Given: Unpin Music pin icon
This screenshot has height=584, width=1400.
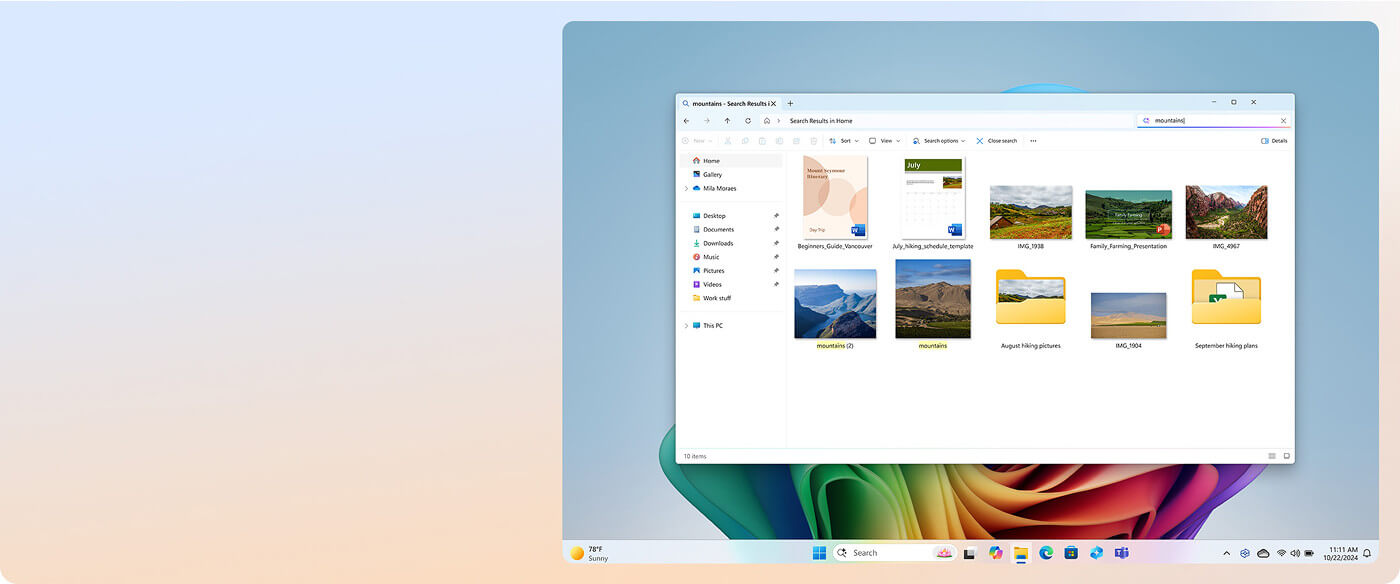Looking at the screenshot, I should pyautogui.click(x=776, y=257).
